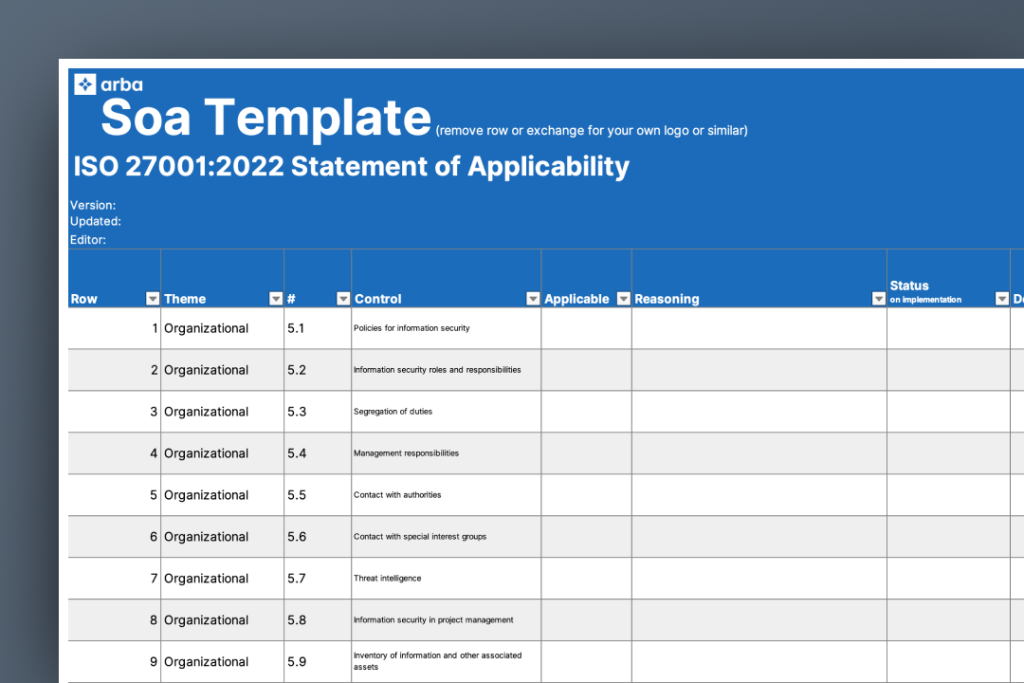Click the 'Threat intelligence' control cell
The image size is (1024, 683).
click(x=447, y=579)
